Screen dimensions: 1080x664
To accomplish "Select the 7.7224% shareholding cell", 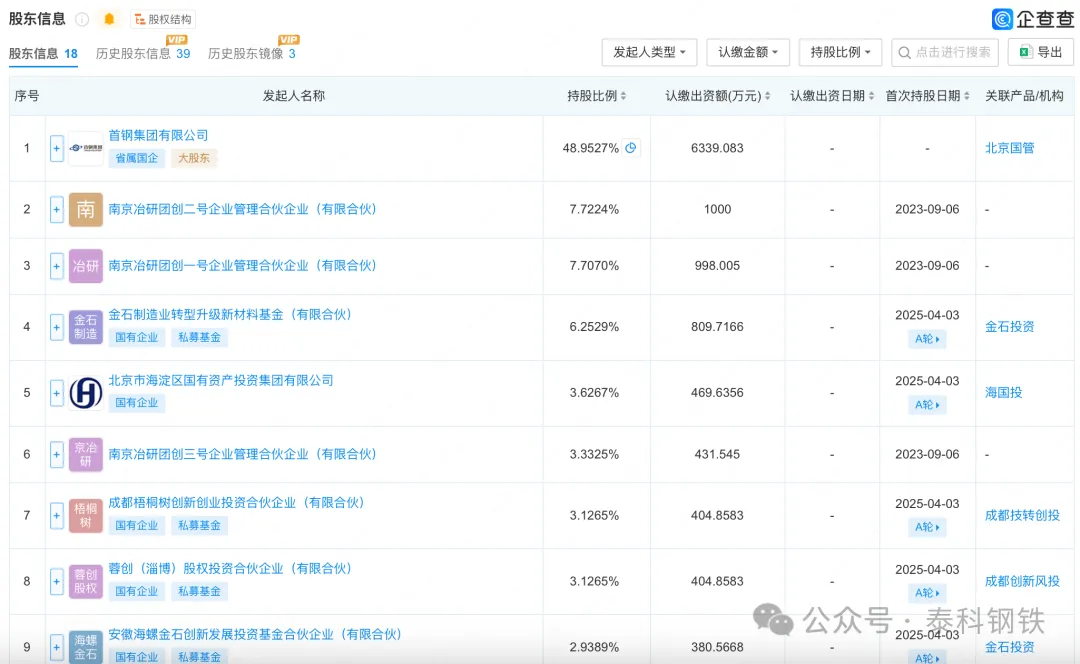I will pos(594,209).
